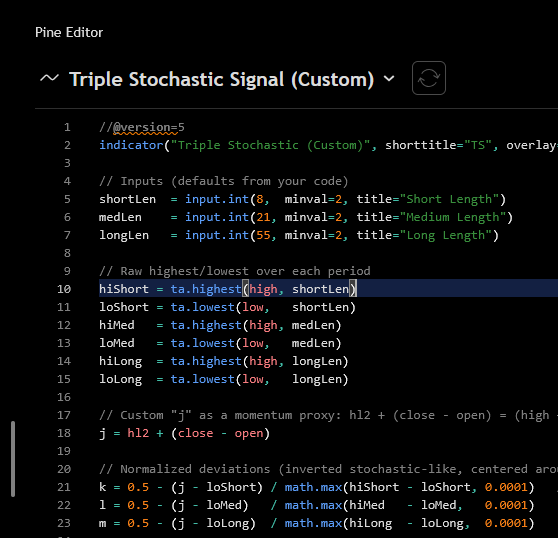
Task: Click line number 18 in the gutter
Action: [x=64, y=433]
